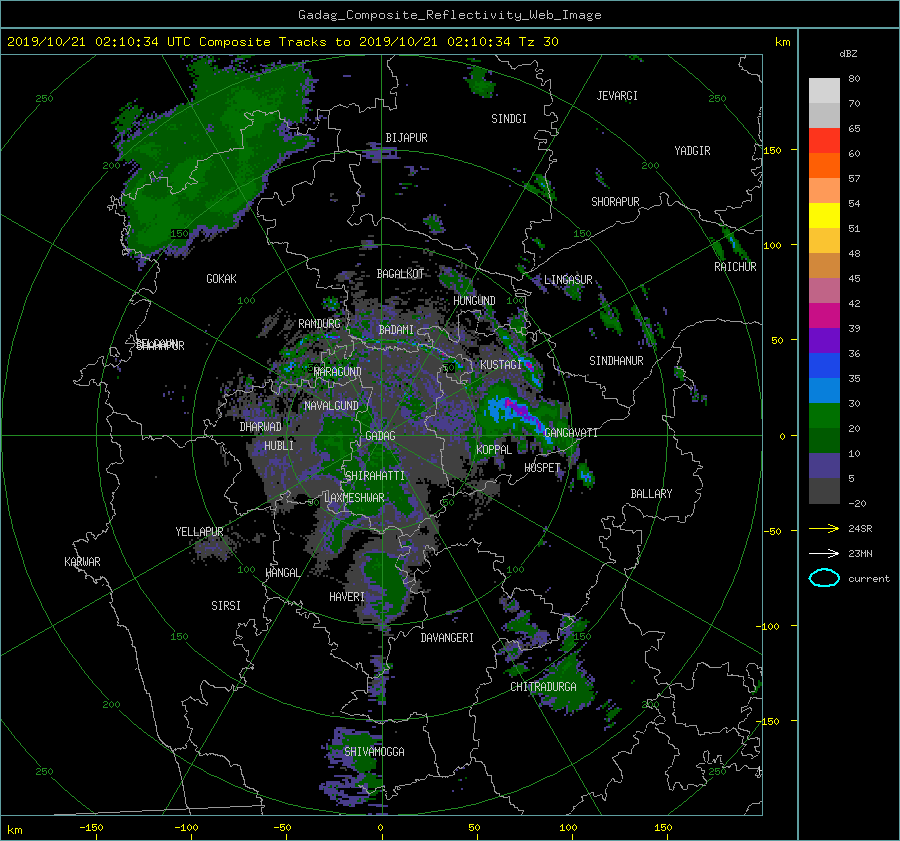900x841 pixels.
Task: Click the SHIRAHATTI city label
Action: pos(375,476)
